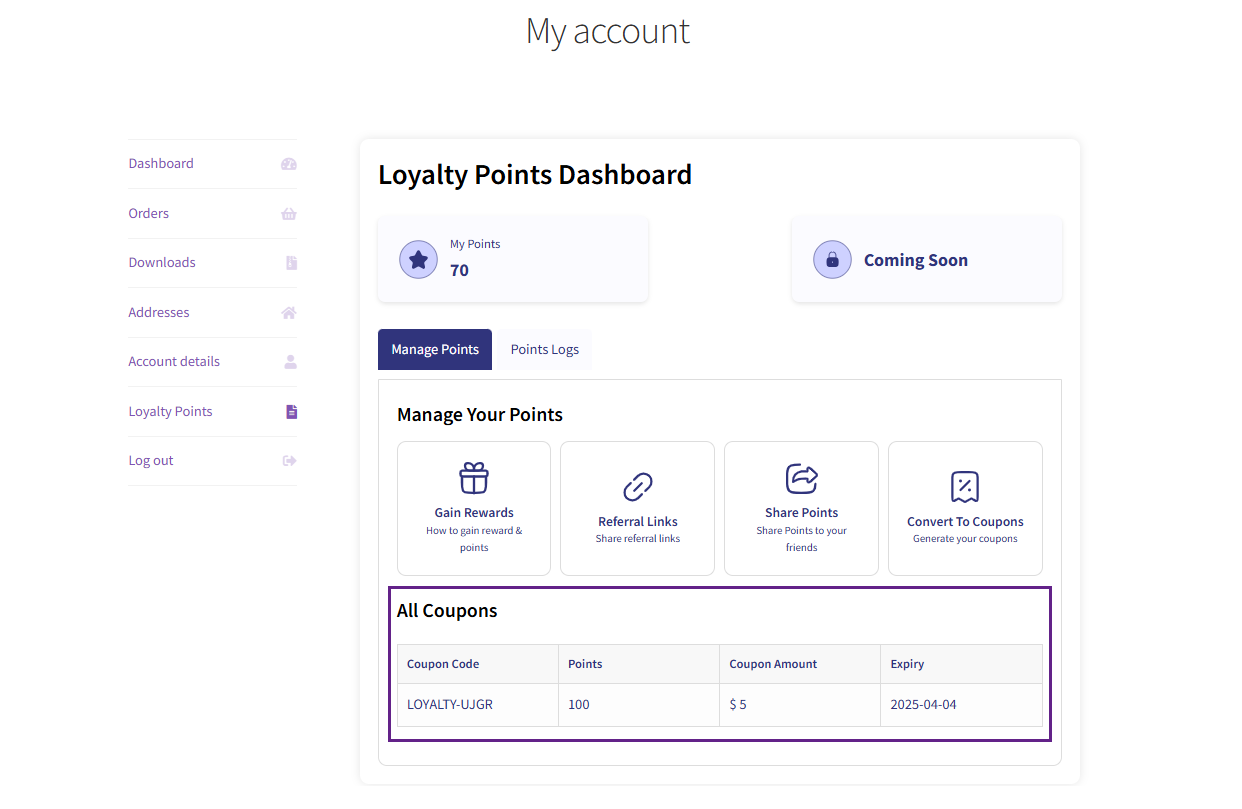Go to the Orders page link

(x=149, y=214)
